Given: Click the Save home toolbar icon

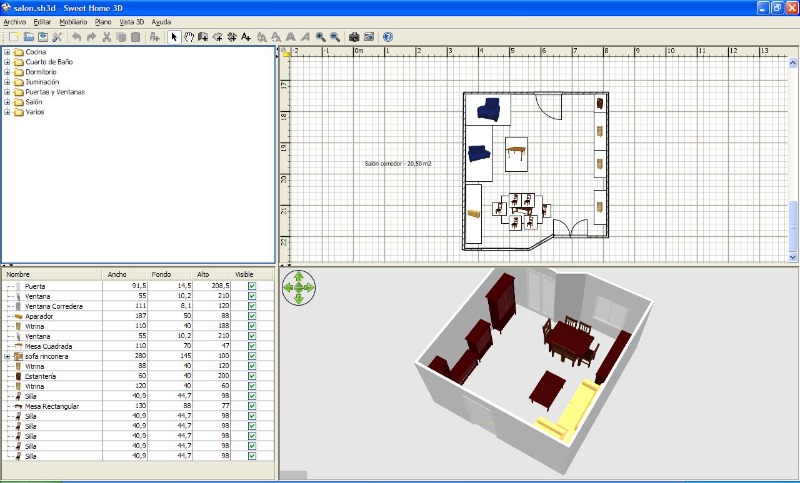Looking at the screenshot, I should click(x=43, y=37).
